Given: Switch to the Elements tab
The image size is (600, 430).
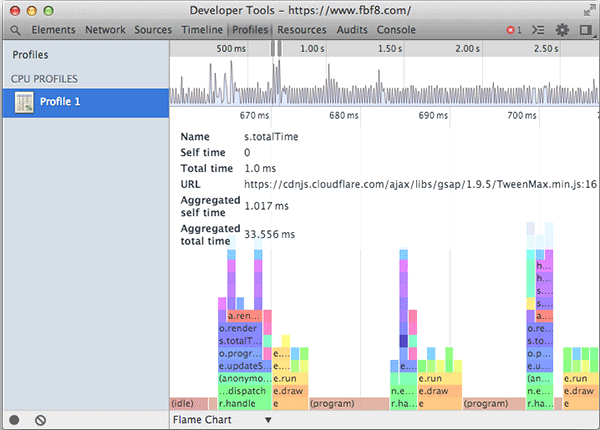Looking at the screenshot, I should coord(53,30).
